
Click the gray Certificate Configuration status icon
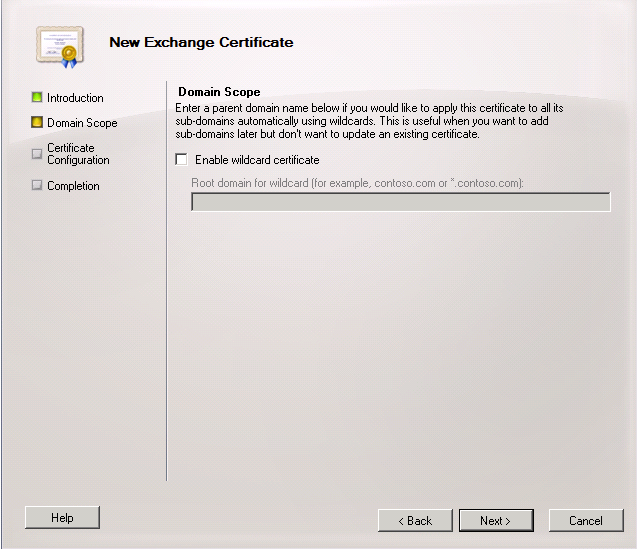coord(37,154)
